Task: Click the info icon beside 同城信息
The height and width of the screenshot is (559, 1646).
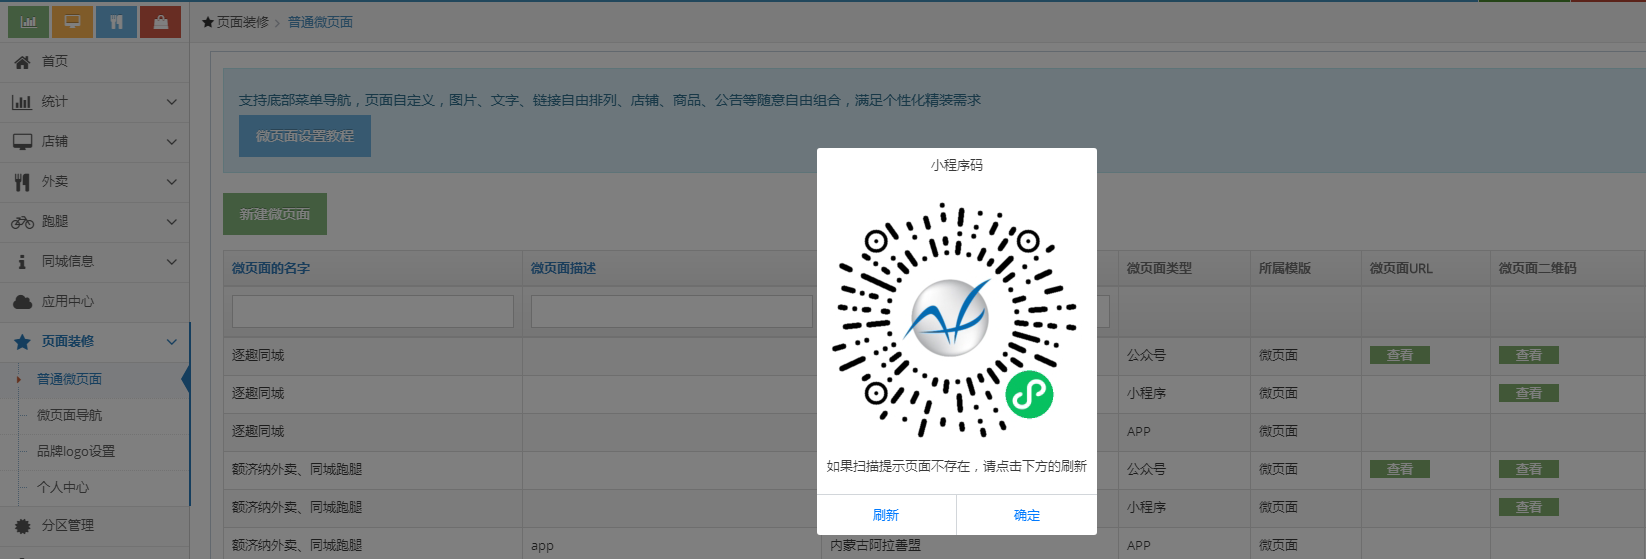Action: point(22,262)
